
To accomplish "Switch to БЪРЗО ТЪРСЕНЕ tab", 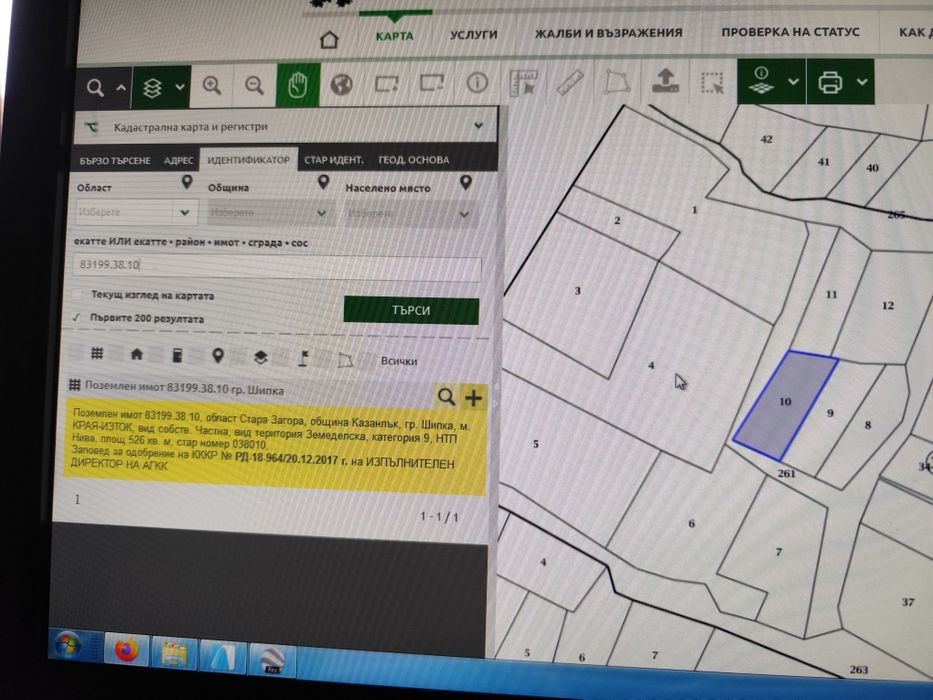I will [x=115, y=161].
